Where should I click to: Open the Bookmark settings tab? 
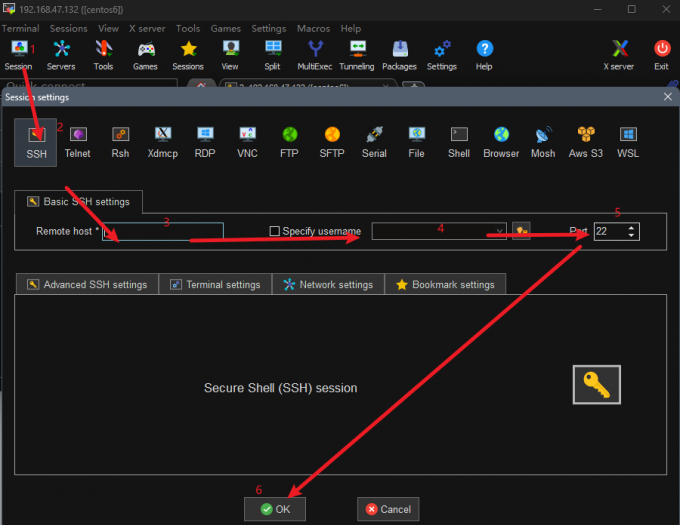pyautogui.click(x=445, y=284)
